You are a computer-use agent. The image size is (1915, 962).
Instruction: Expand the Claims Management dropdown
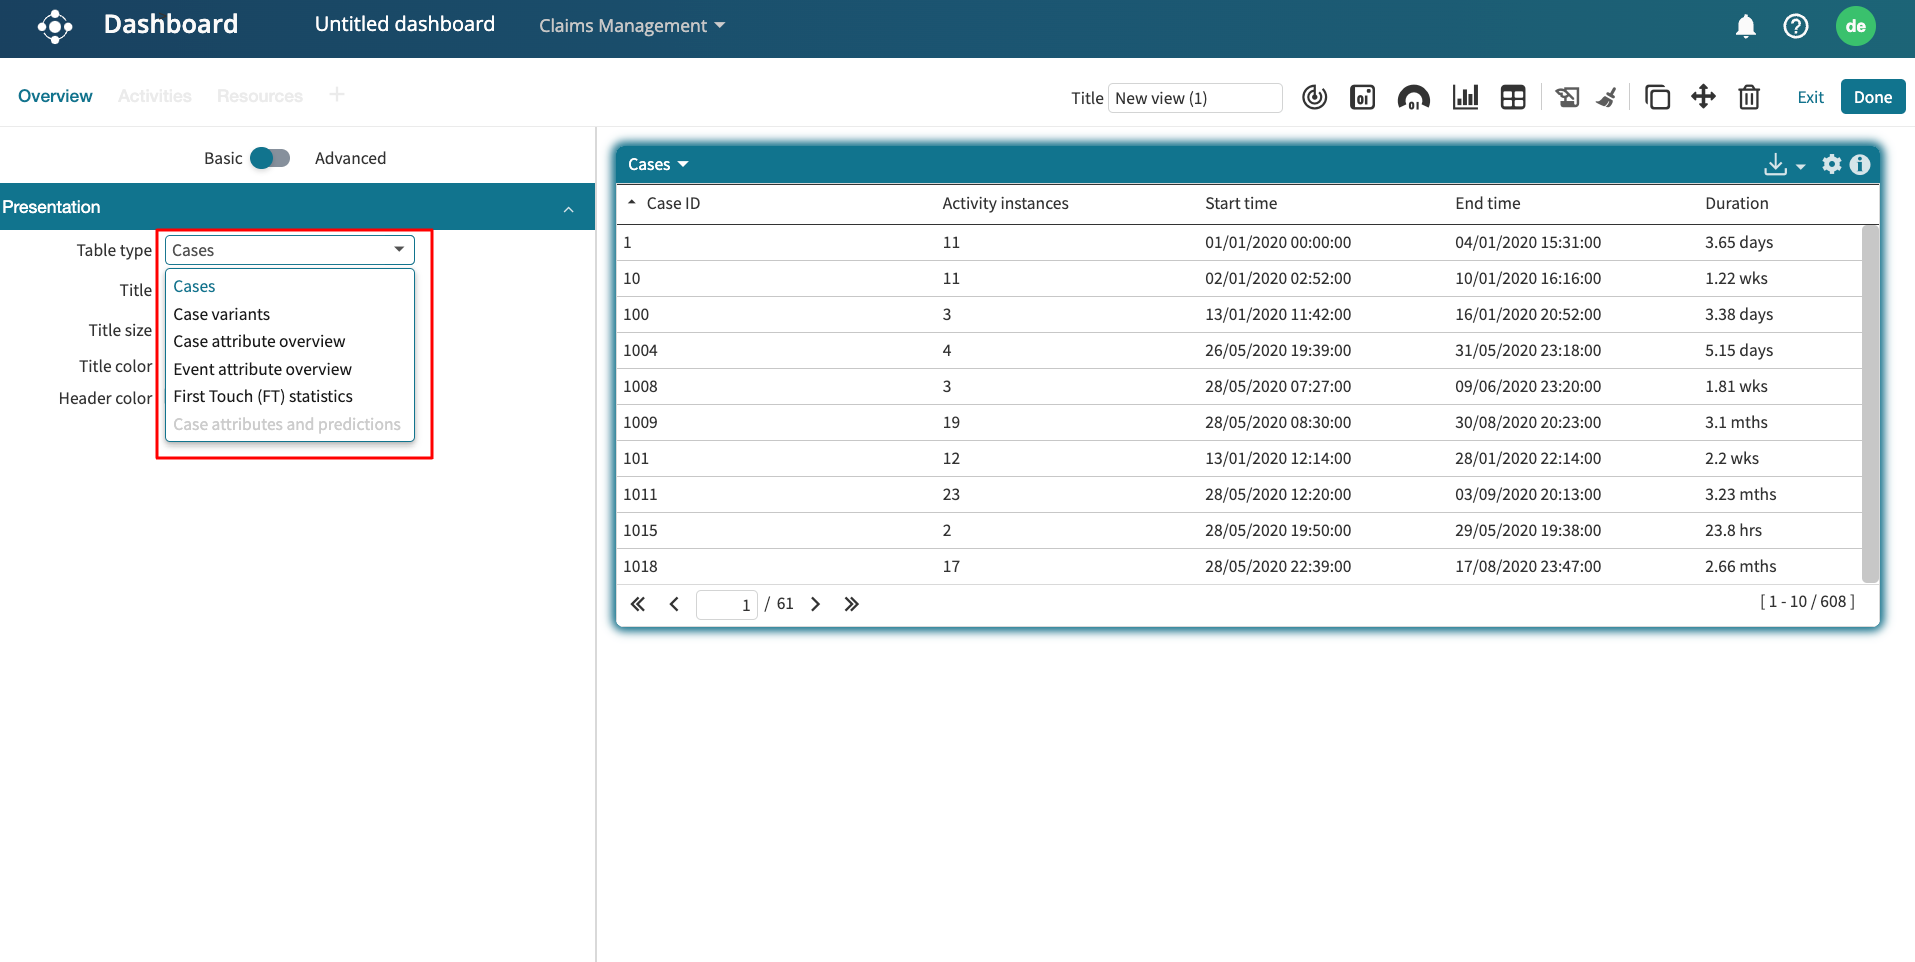point(631,26)
